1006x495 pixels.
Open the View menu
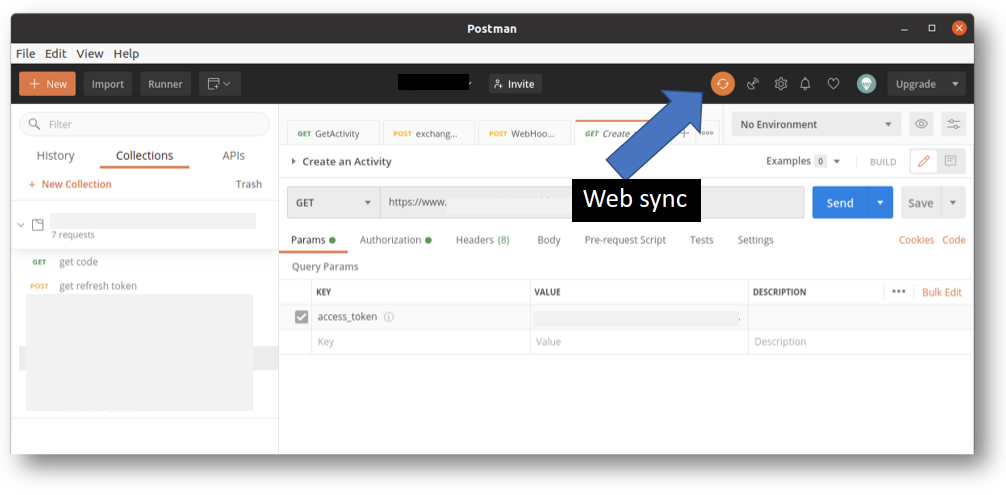[90, 54]
